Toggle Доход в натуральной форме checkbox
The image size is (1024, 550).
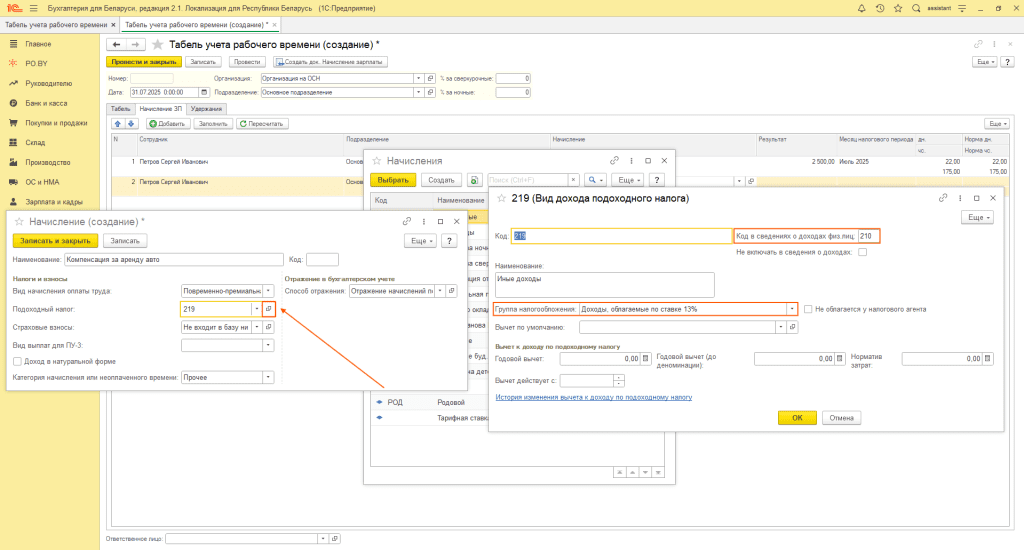(x=18, y=361)
